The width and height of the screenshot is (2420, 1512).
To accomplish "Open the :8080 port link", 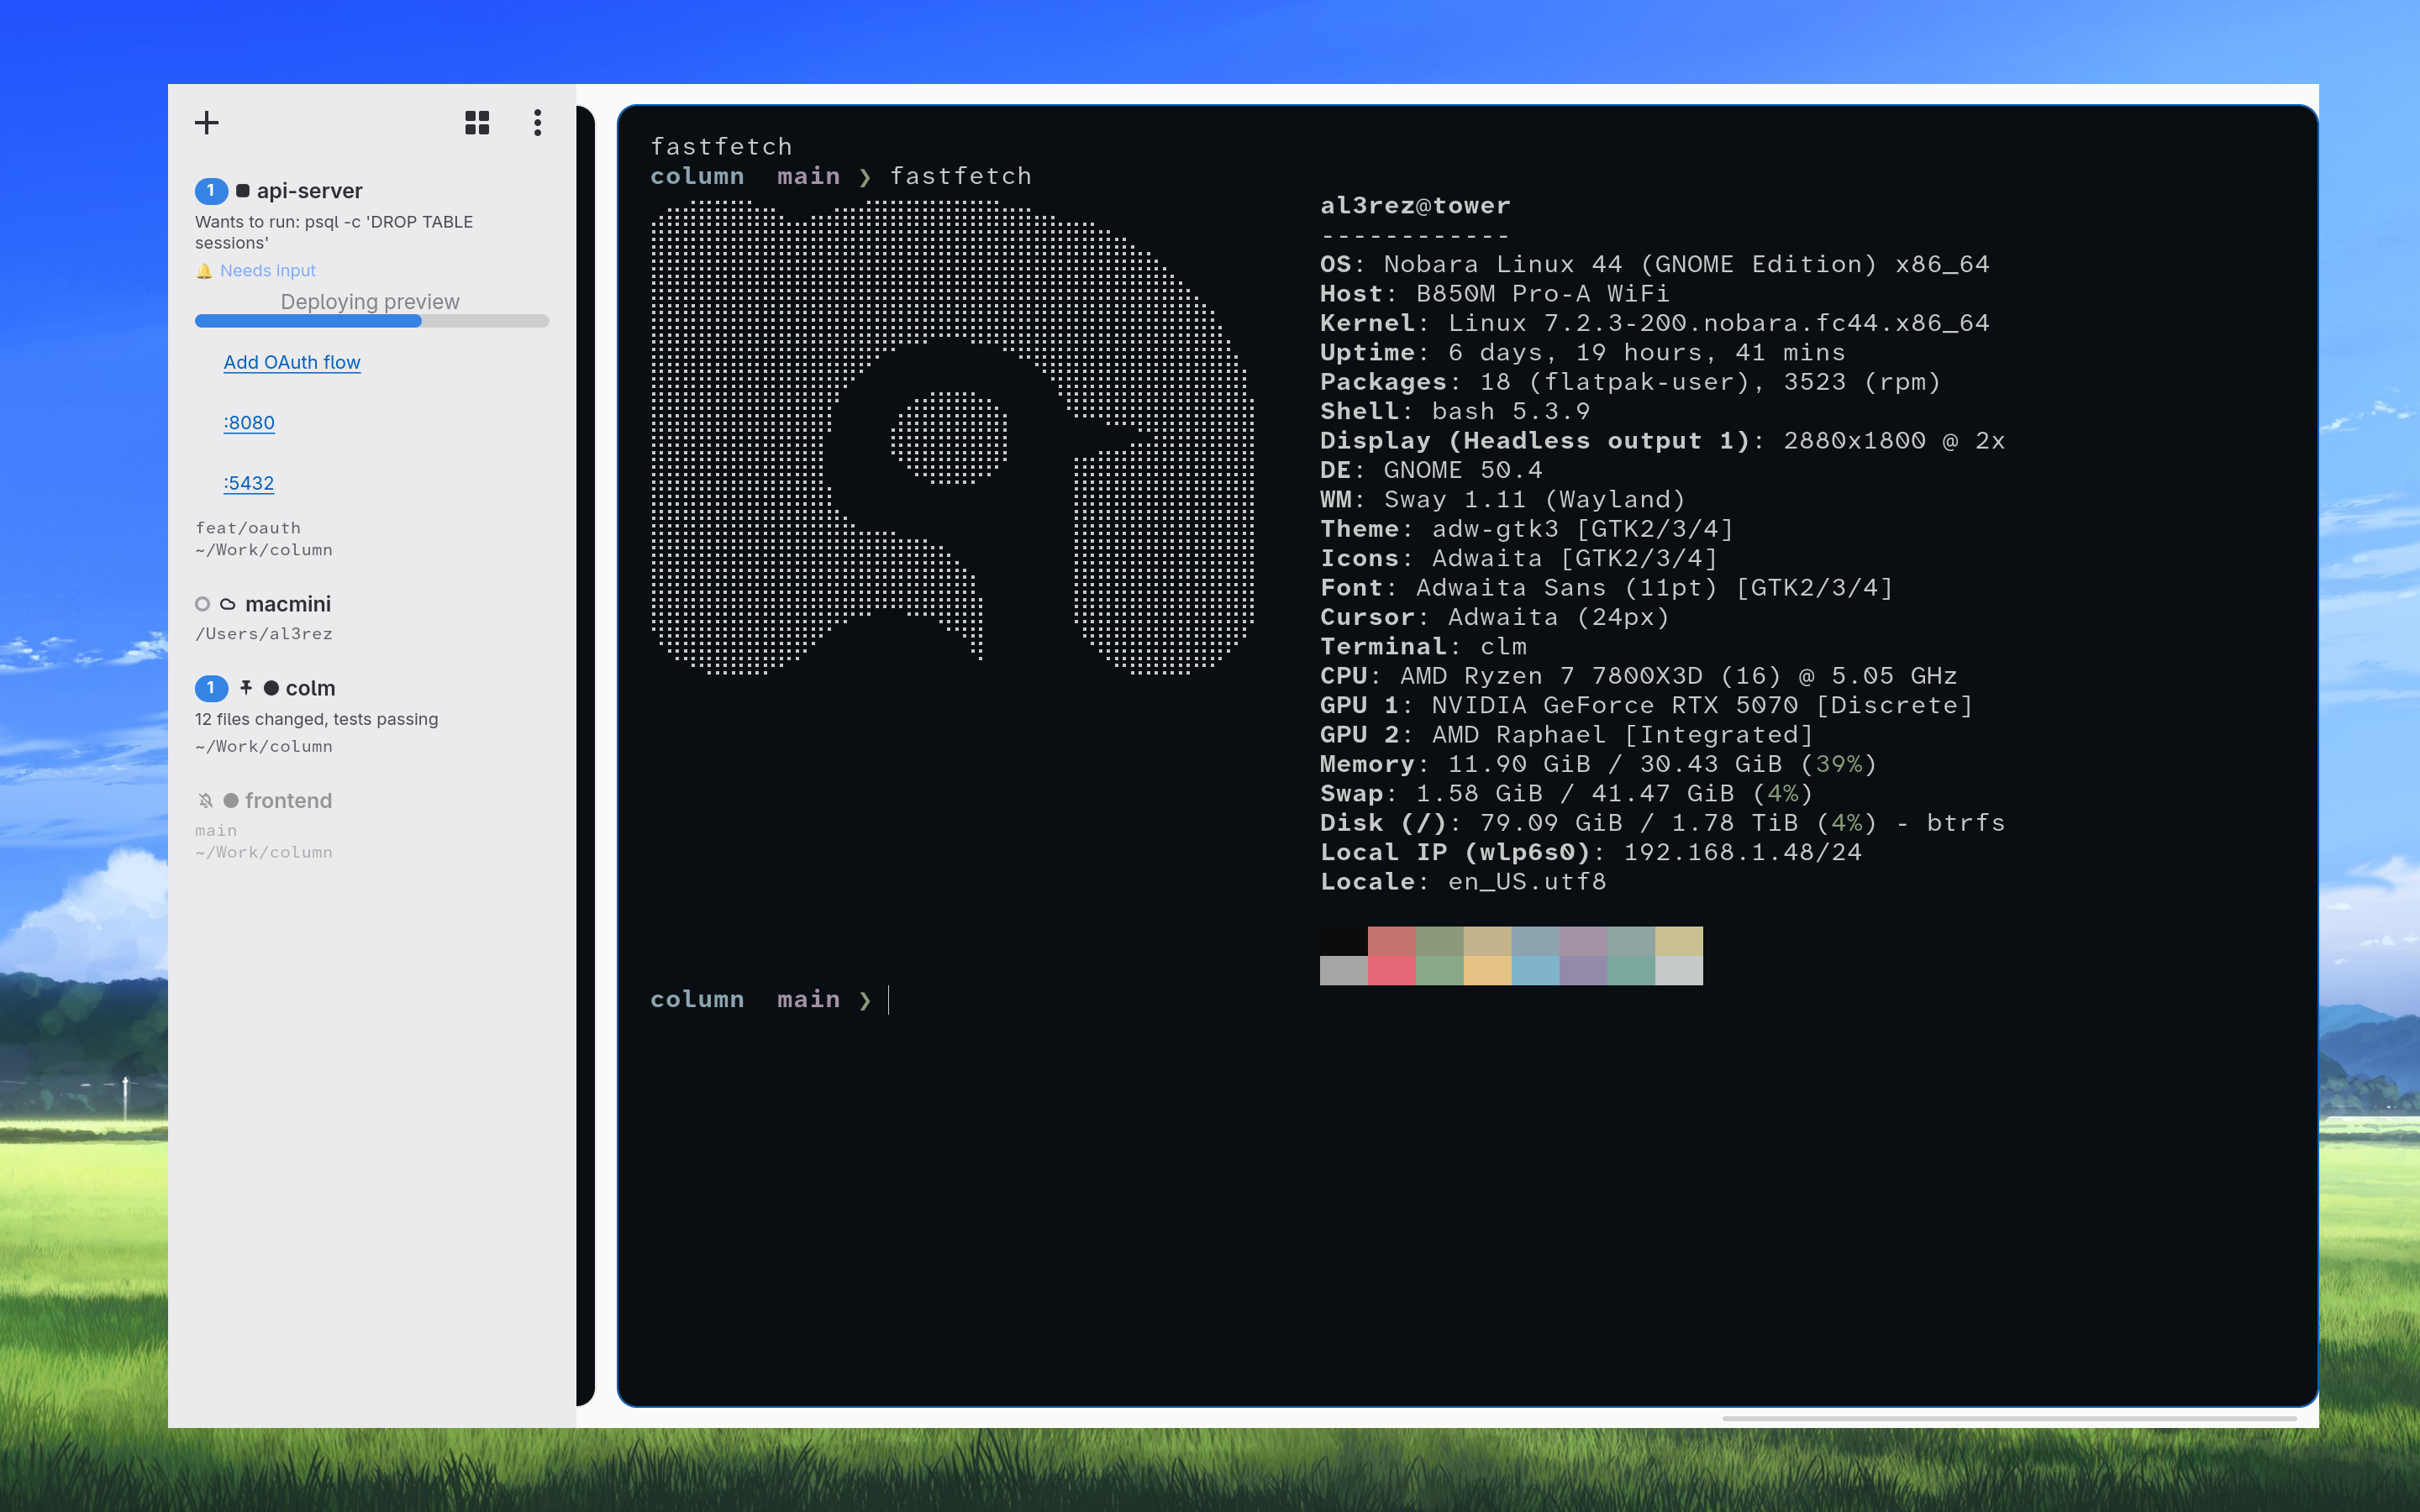I will [249, 422].
